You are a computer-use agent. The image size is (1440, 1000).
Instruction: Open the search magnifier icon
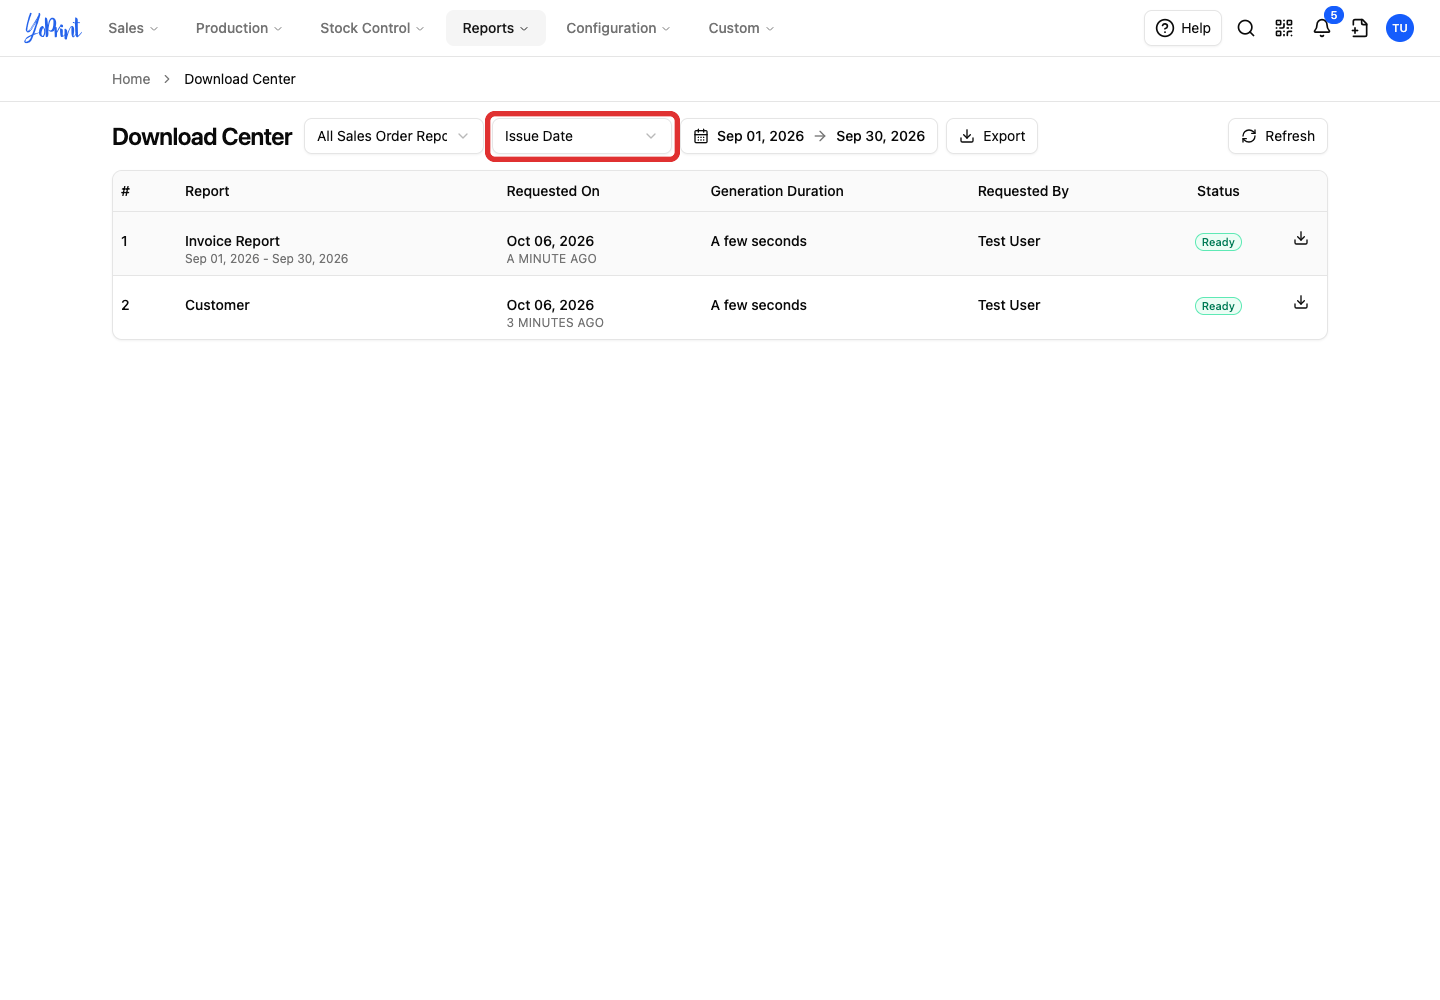(1246, 28)
